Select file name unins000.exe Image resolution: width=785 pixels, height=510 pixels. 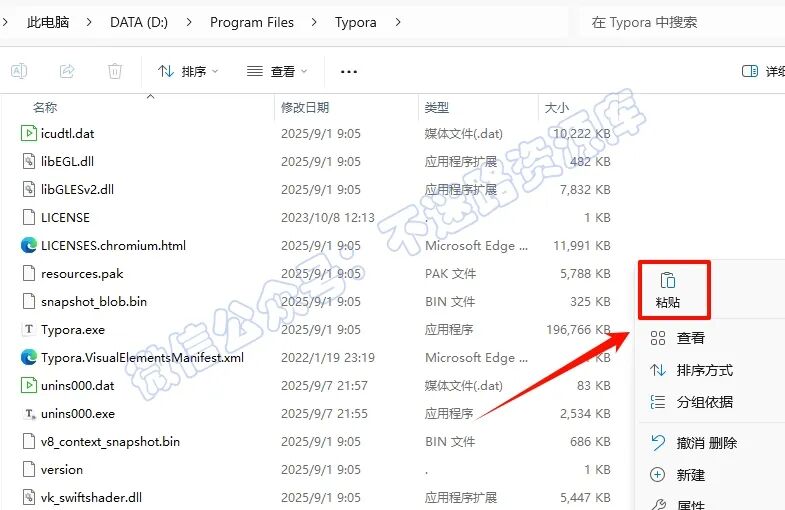pos(78,414)
